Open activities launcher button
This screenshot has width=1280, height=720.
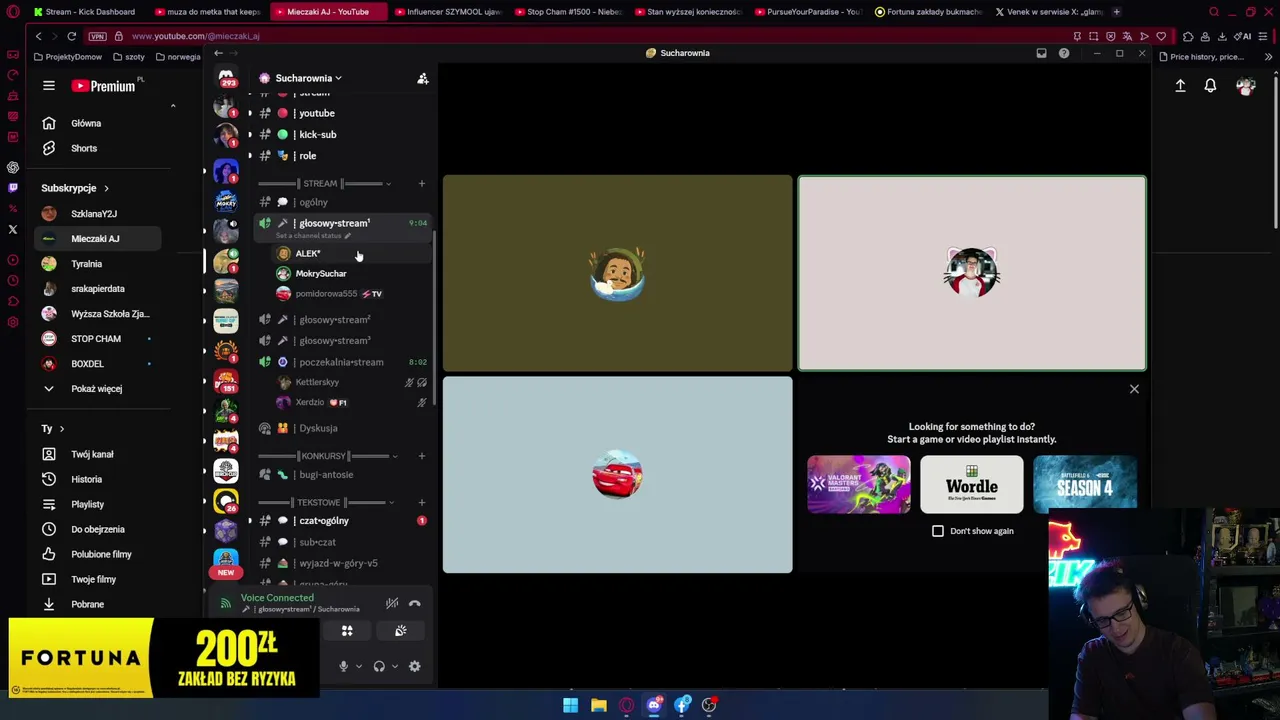pyautogui.click(x=347, y=631)
